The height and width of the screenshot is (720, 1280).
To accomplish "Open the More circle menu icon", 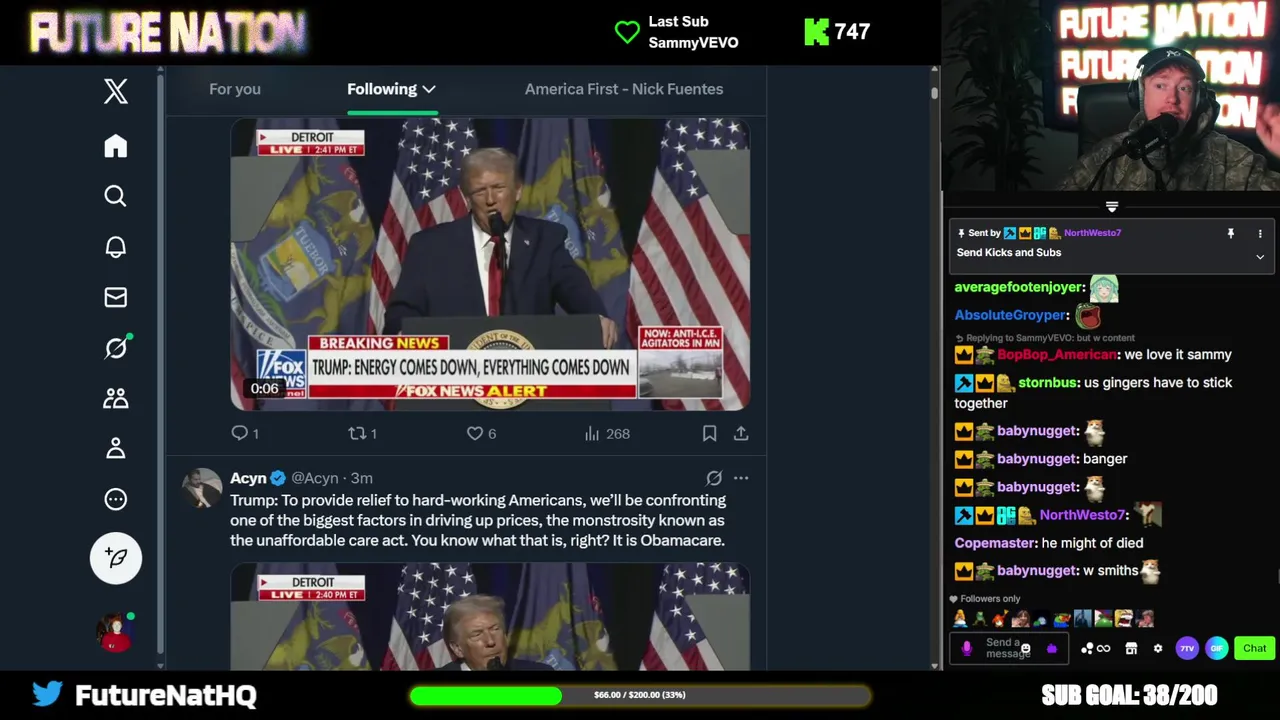I will (x=116, y=499).
